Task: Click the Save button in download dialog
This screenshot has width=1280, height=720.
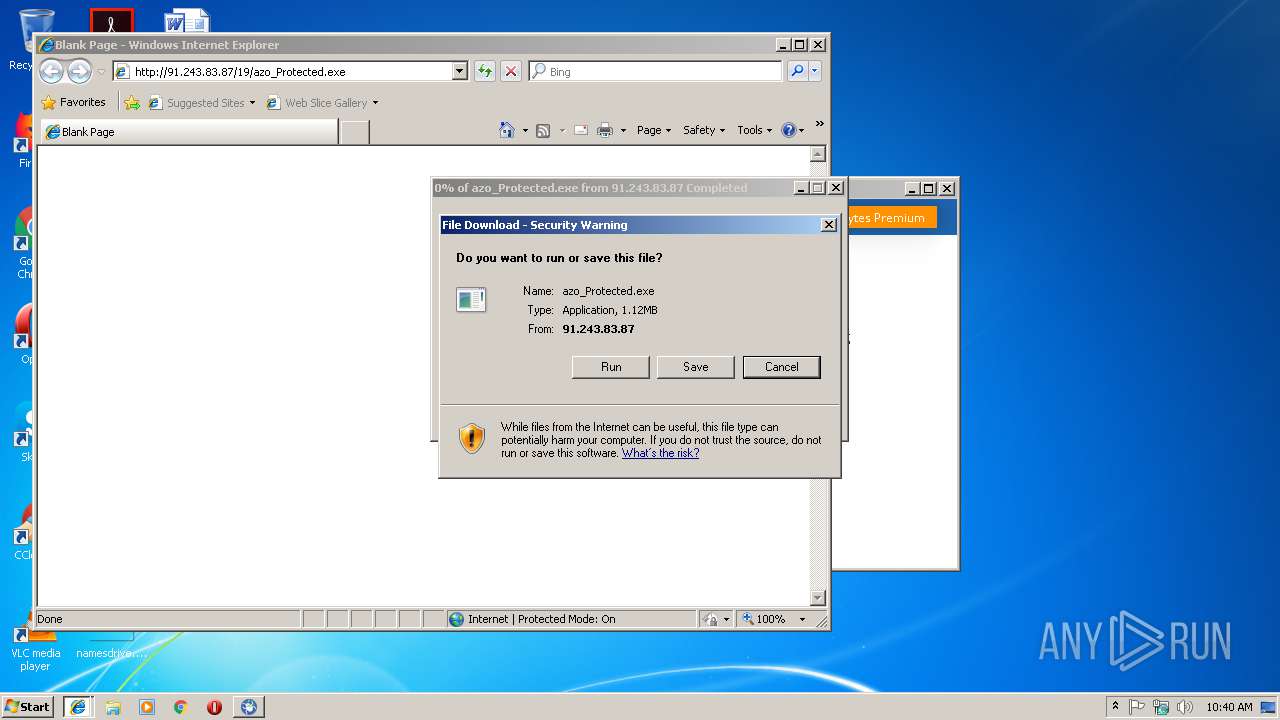Action: click(x=696, y=367)
